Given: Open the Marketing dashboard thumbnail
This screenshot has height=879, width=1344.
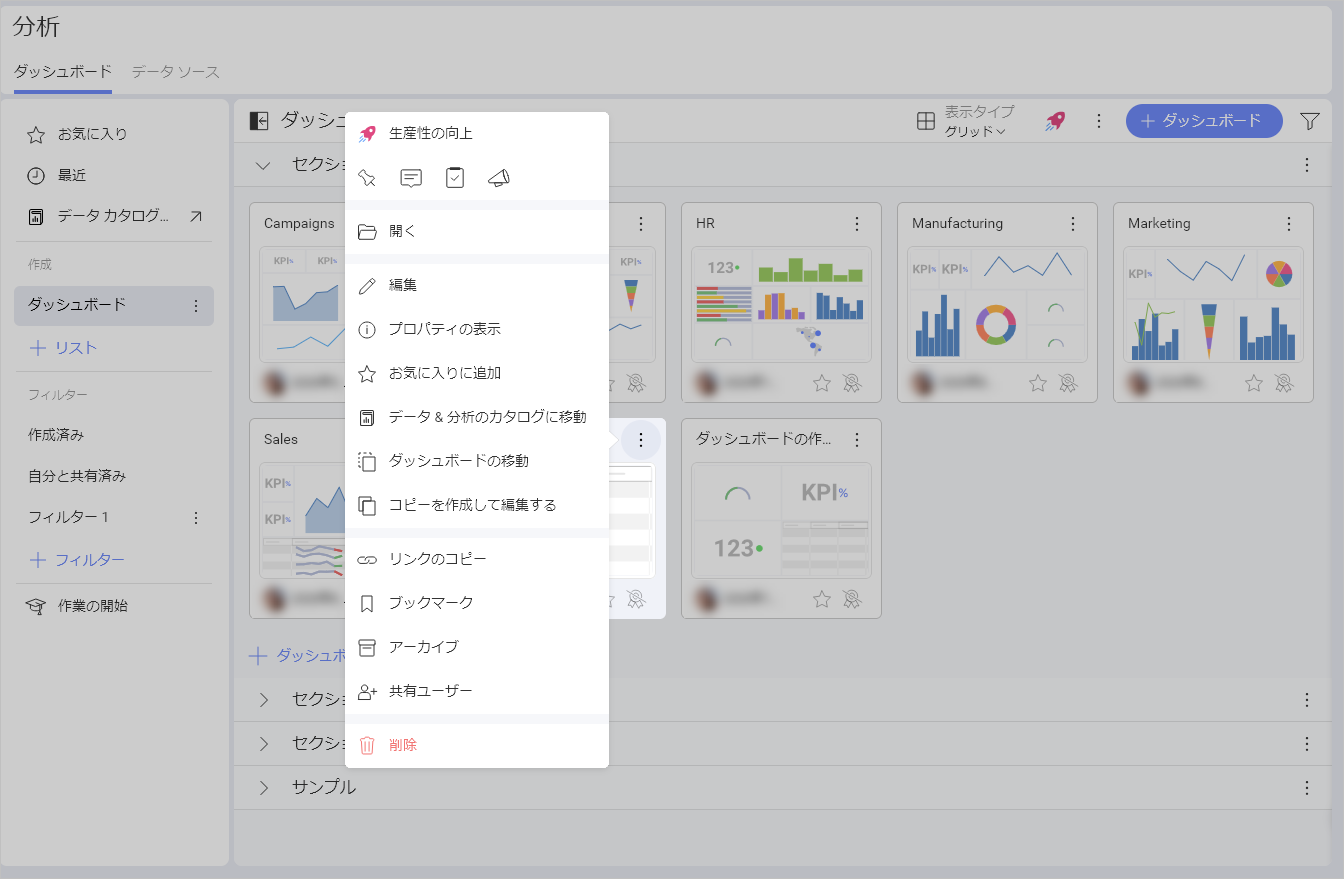Looking at the screenshot, I should 1213,304.
